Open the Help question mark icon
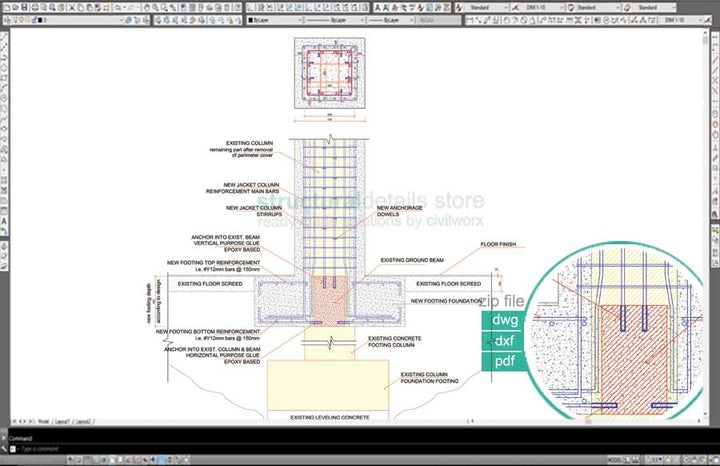This screenshot has width=720, height=466. click(x=237, y=7)
